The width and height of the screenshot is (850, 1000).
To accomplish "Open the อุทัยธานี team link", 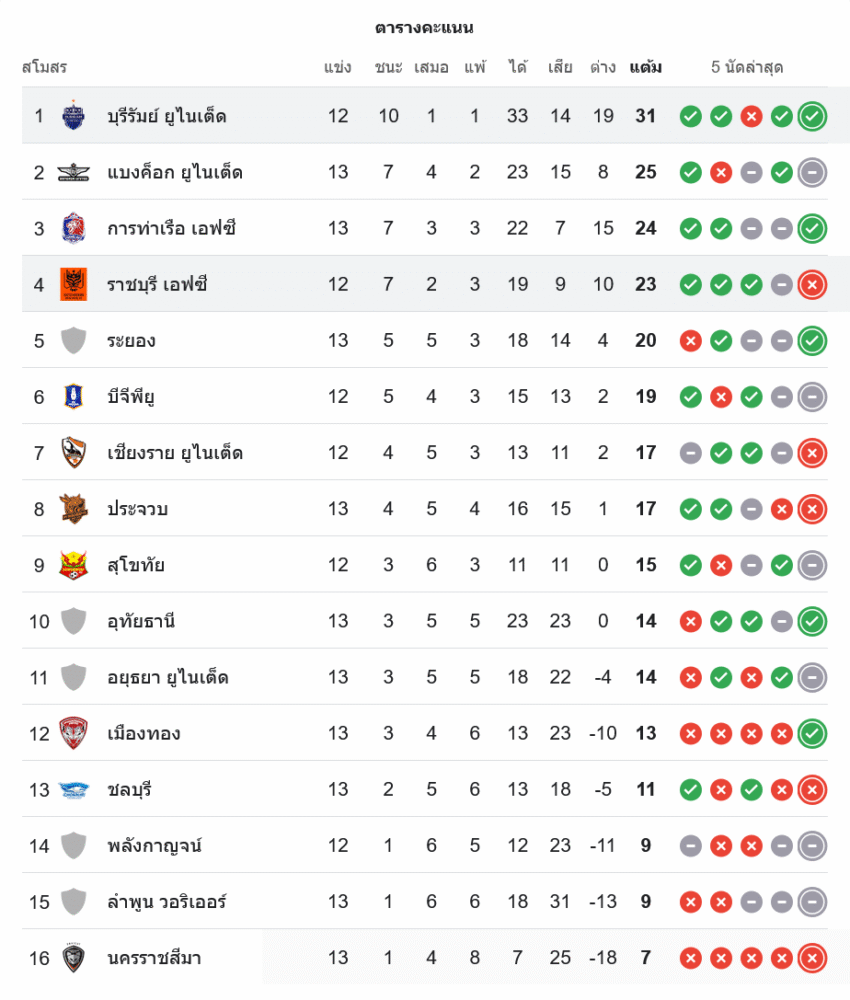I will pos(141,621).
